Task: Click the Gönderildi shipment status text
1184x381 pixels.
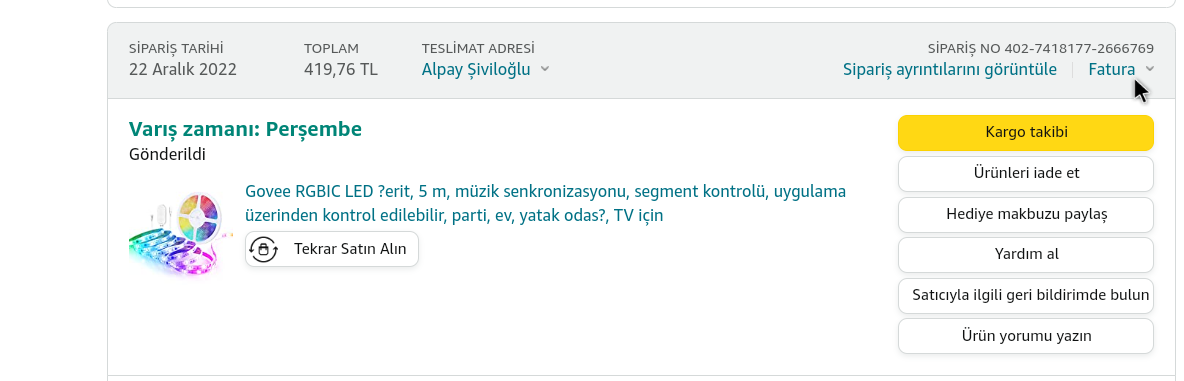Action: 167,155
